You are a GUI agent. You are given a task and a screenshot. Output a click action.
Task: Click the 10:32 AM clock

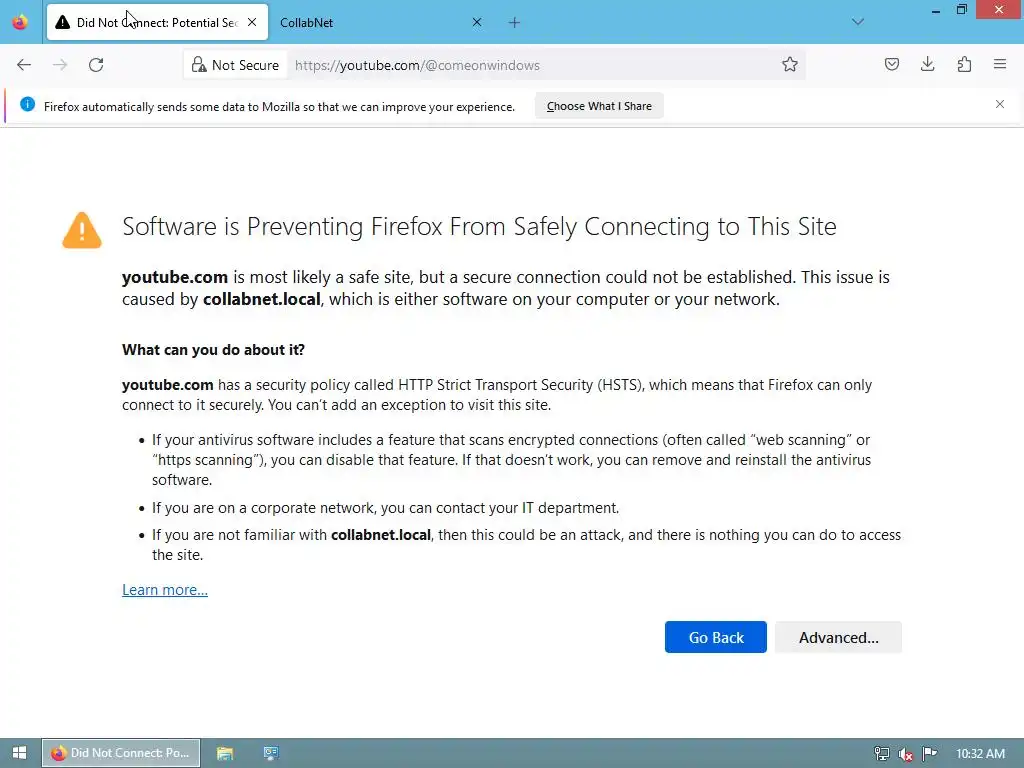(x=980, y=754)
